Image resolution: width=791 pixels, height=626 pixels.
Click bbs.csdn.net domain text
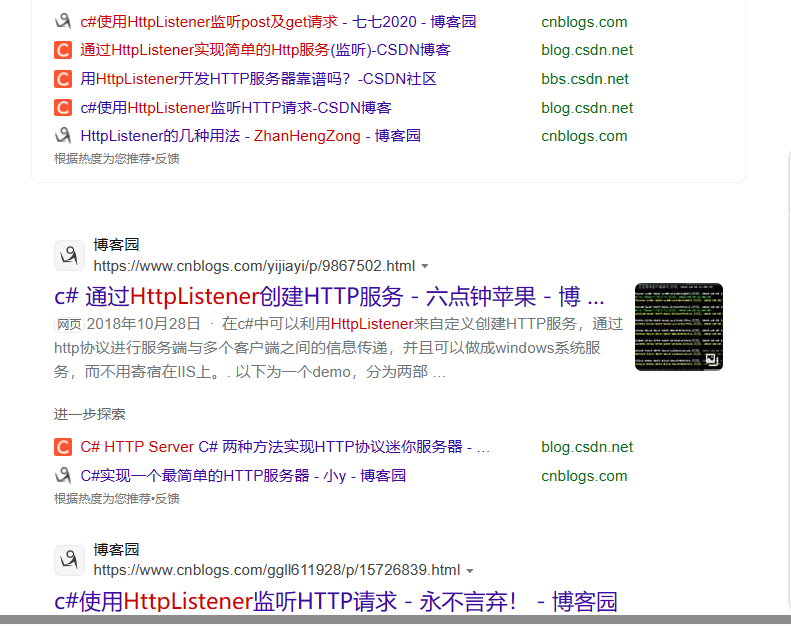[x=585, y=79]
